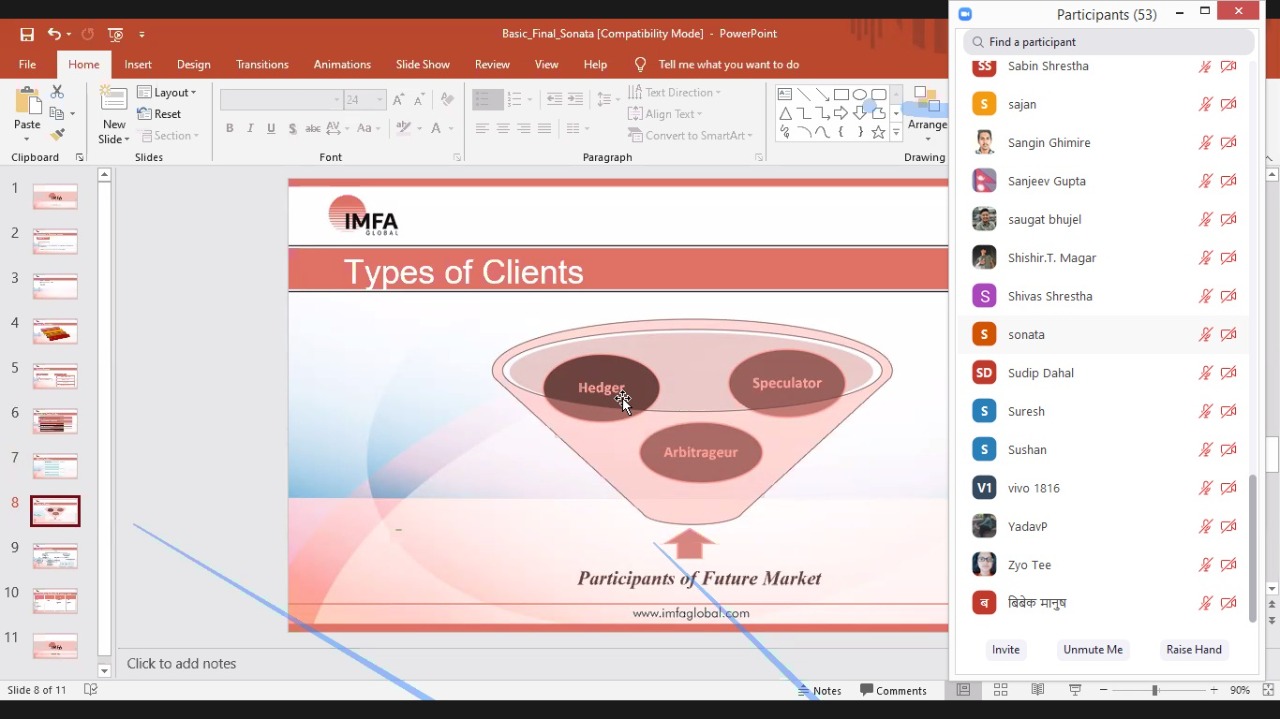Open the Animations tab
Viewport: 1280px width, 719px height.
click(342, 64)
